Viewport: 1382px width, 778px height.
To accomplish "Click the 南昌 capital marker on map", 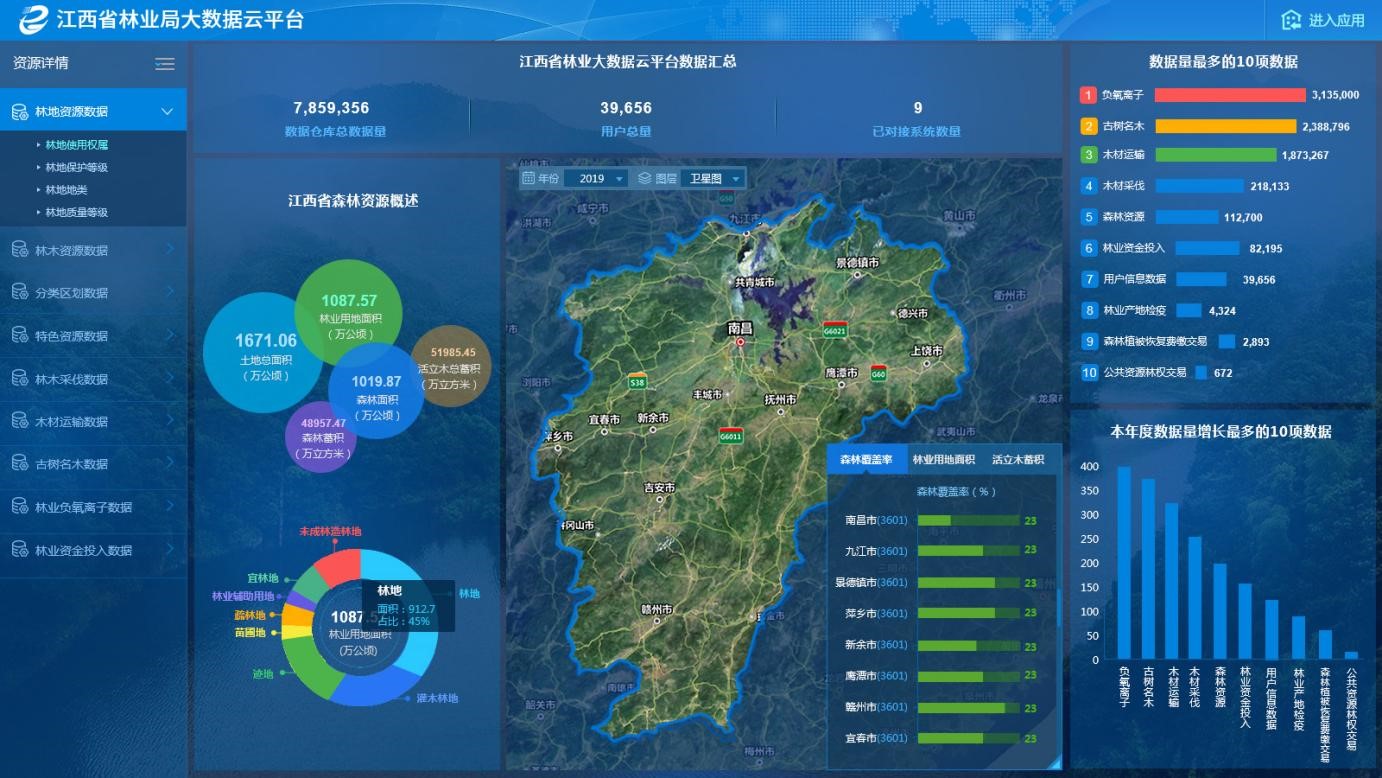I will 740,342.
